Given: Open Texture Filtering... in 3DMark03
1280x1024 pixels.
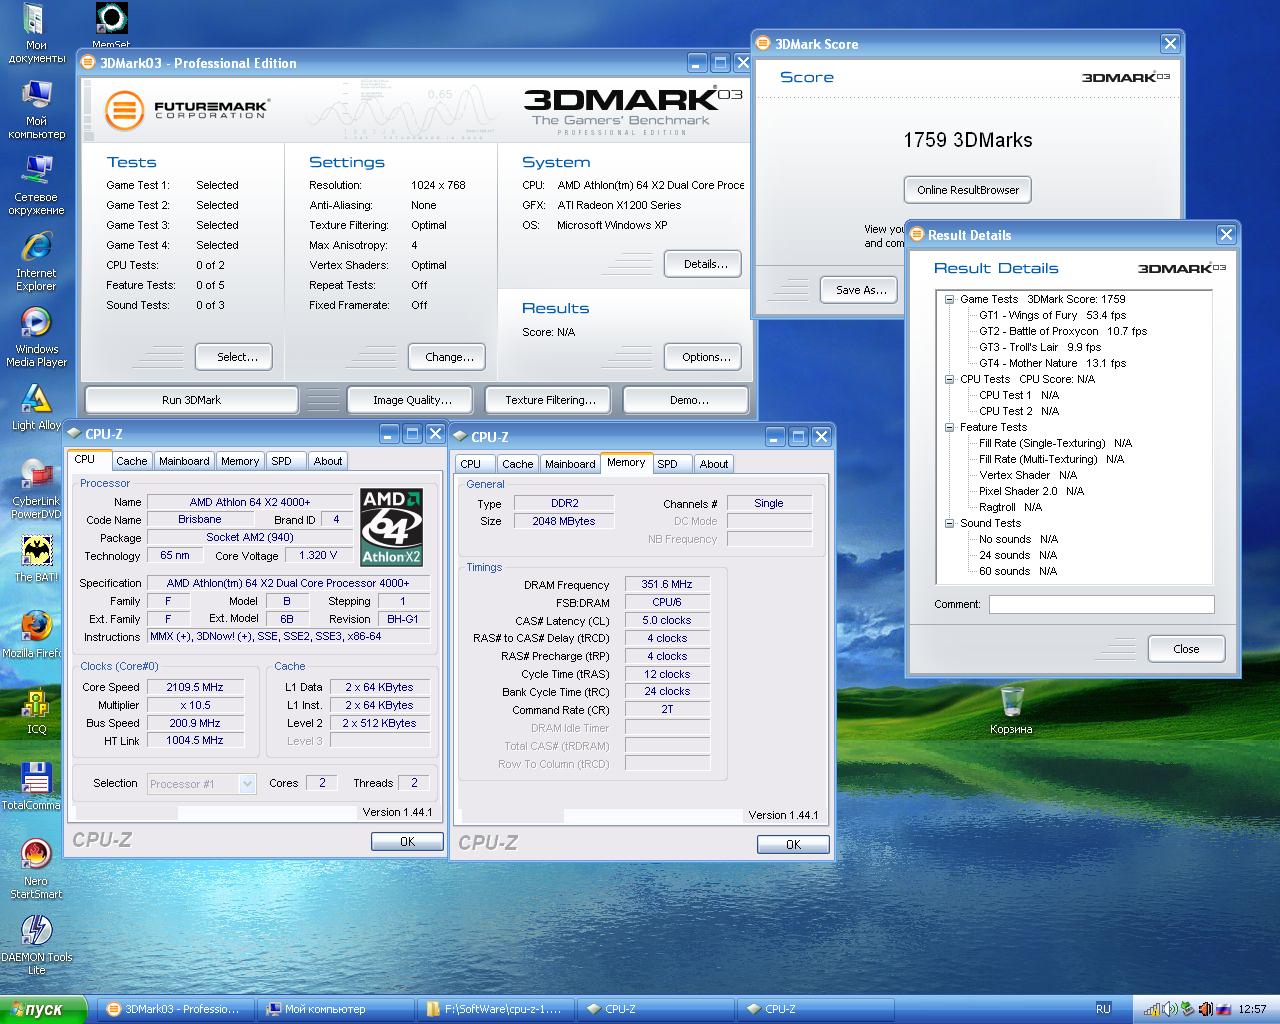Looking at the screenshot, I should pyautogui.click(x=550, y=400).
